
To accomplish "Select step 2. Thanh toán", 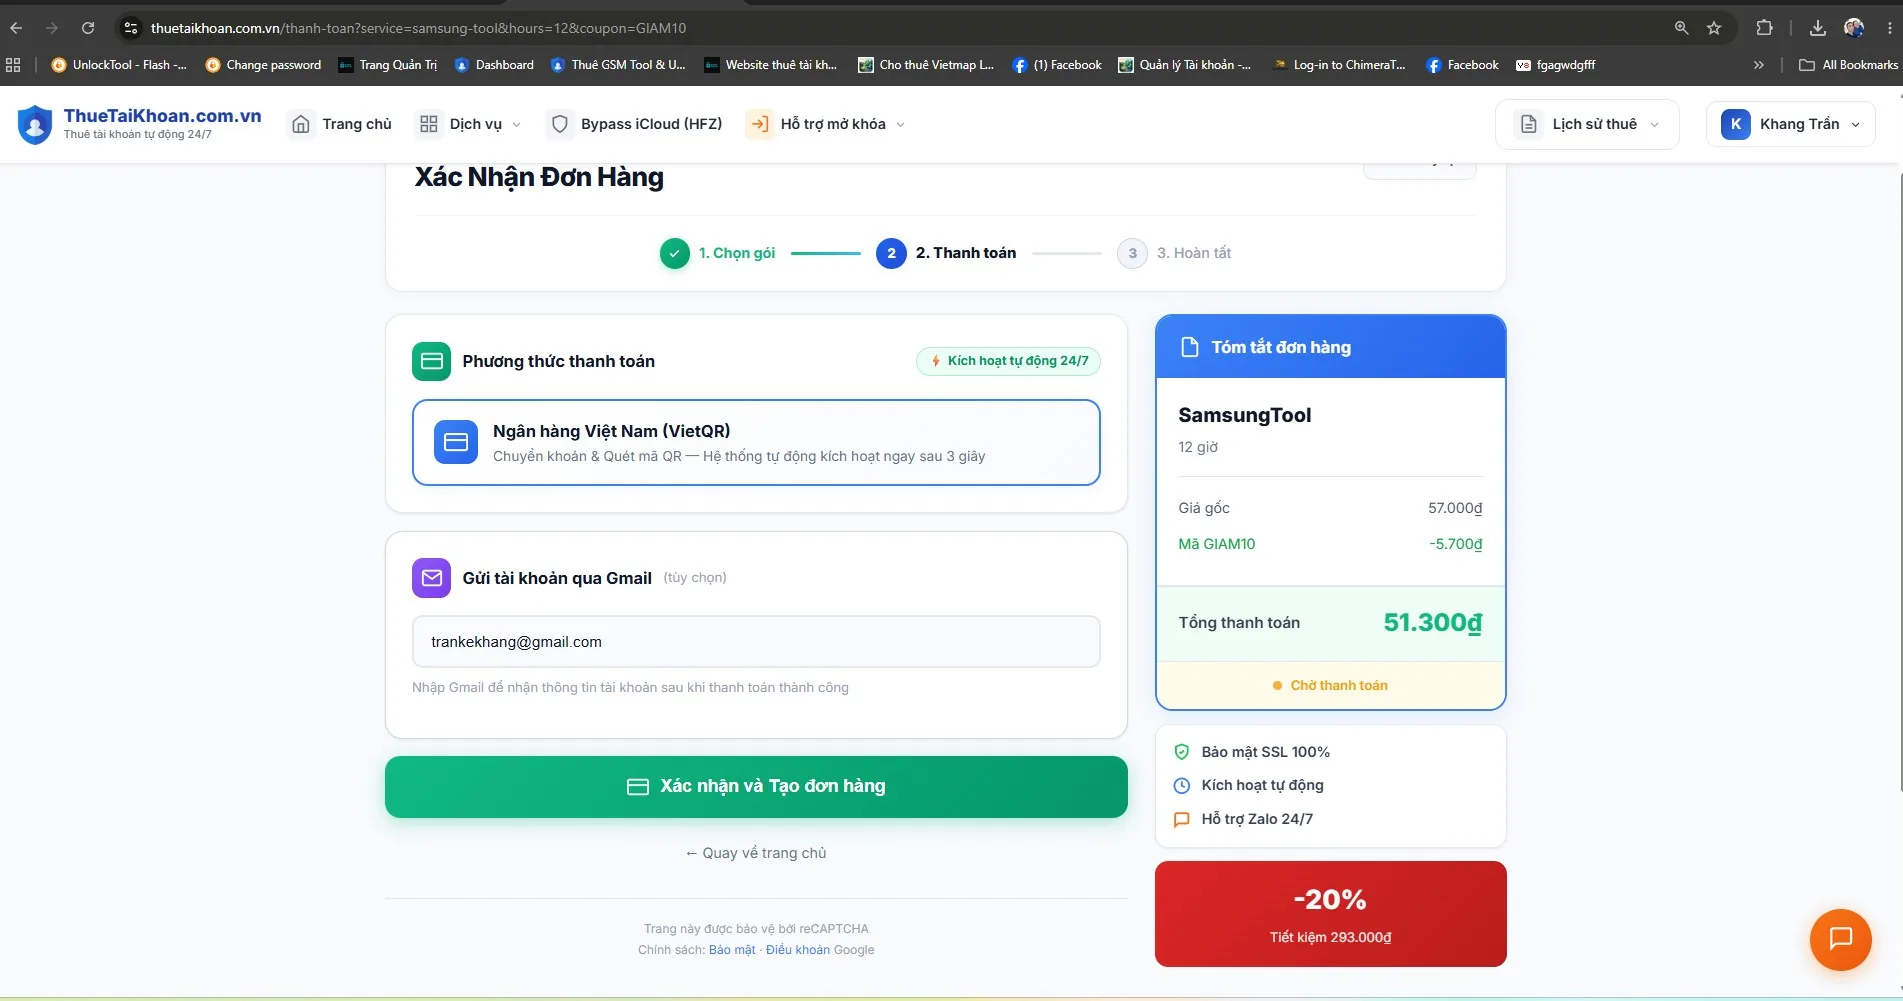I will (x=946, y=253).
